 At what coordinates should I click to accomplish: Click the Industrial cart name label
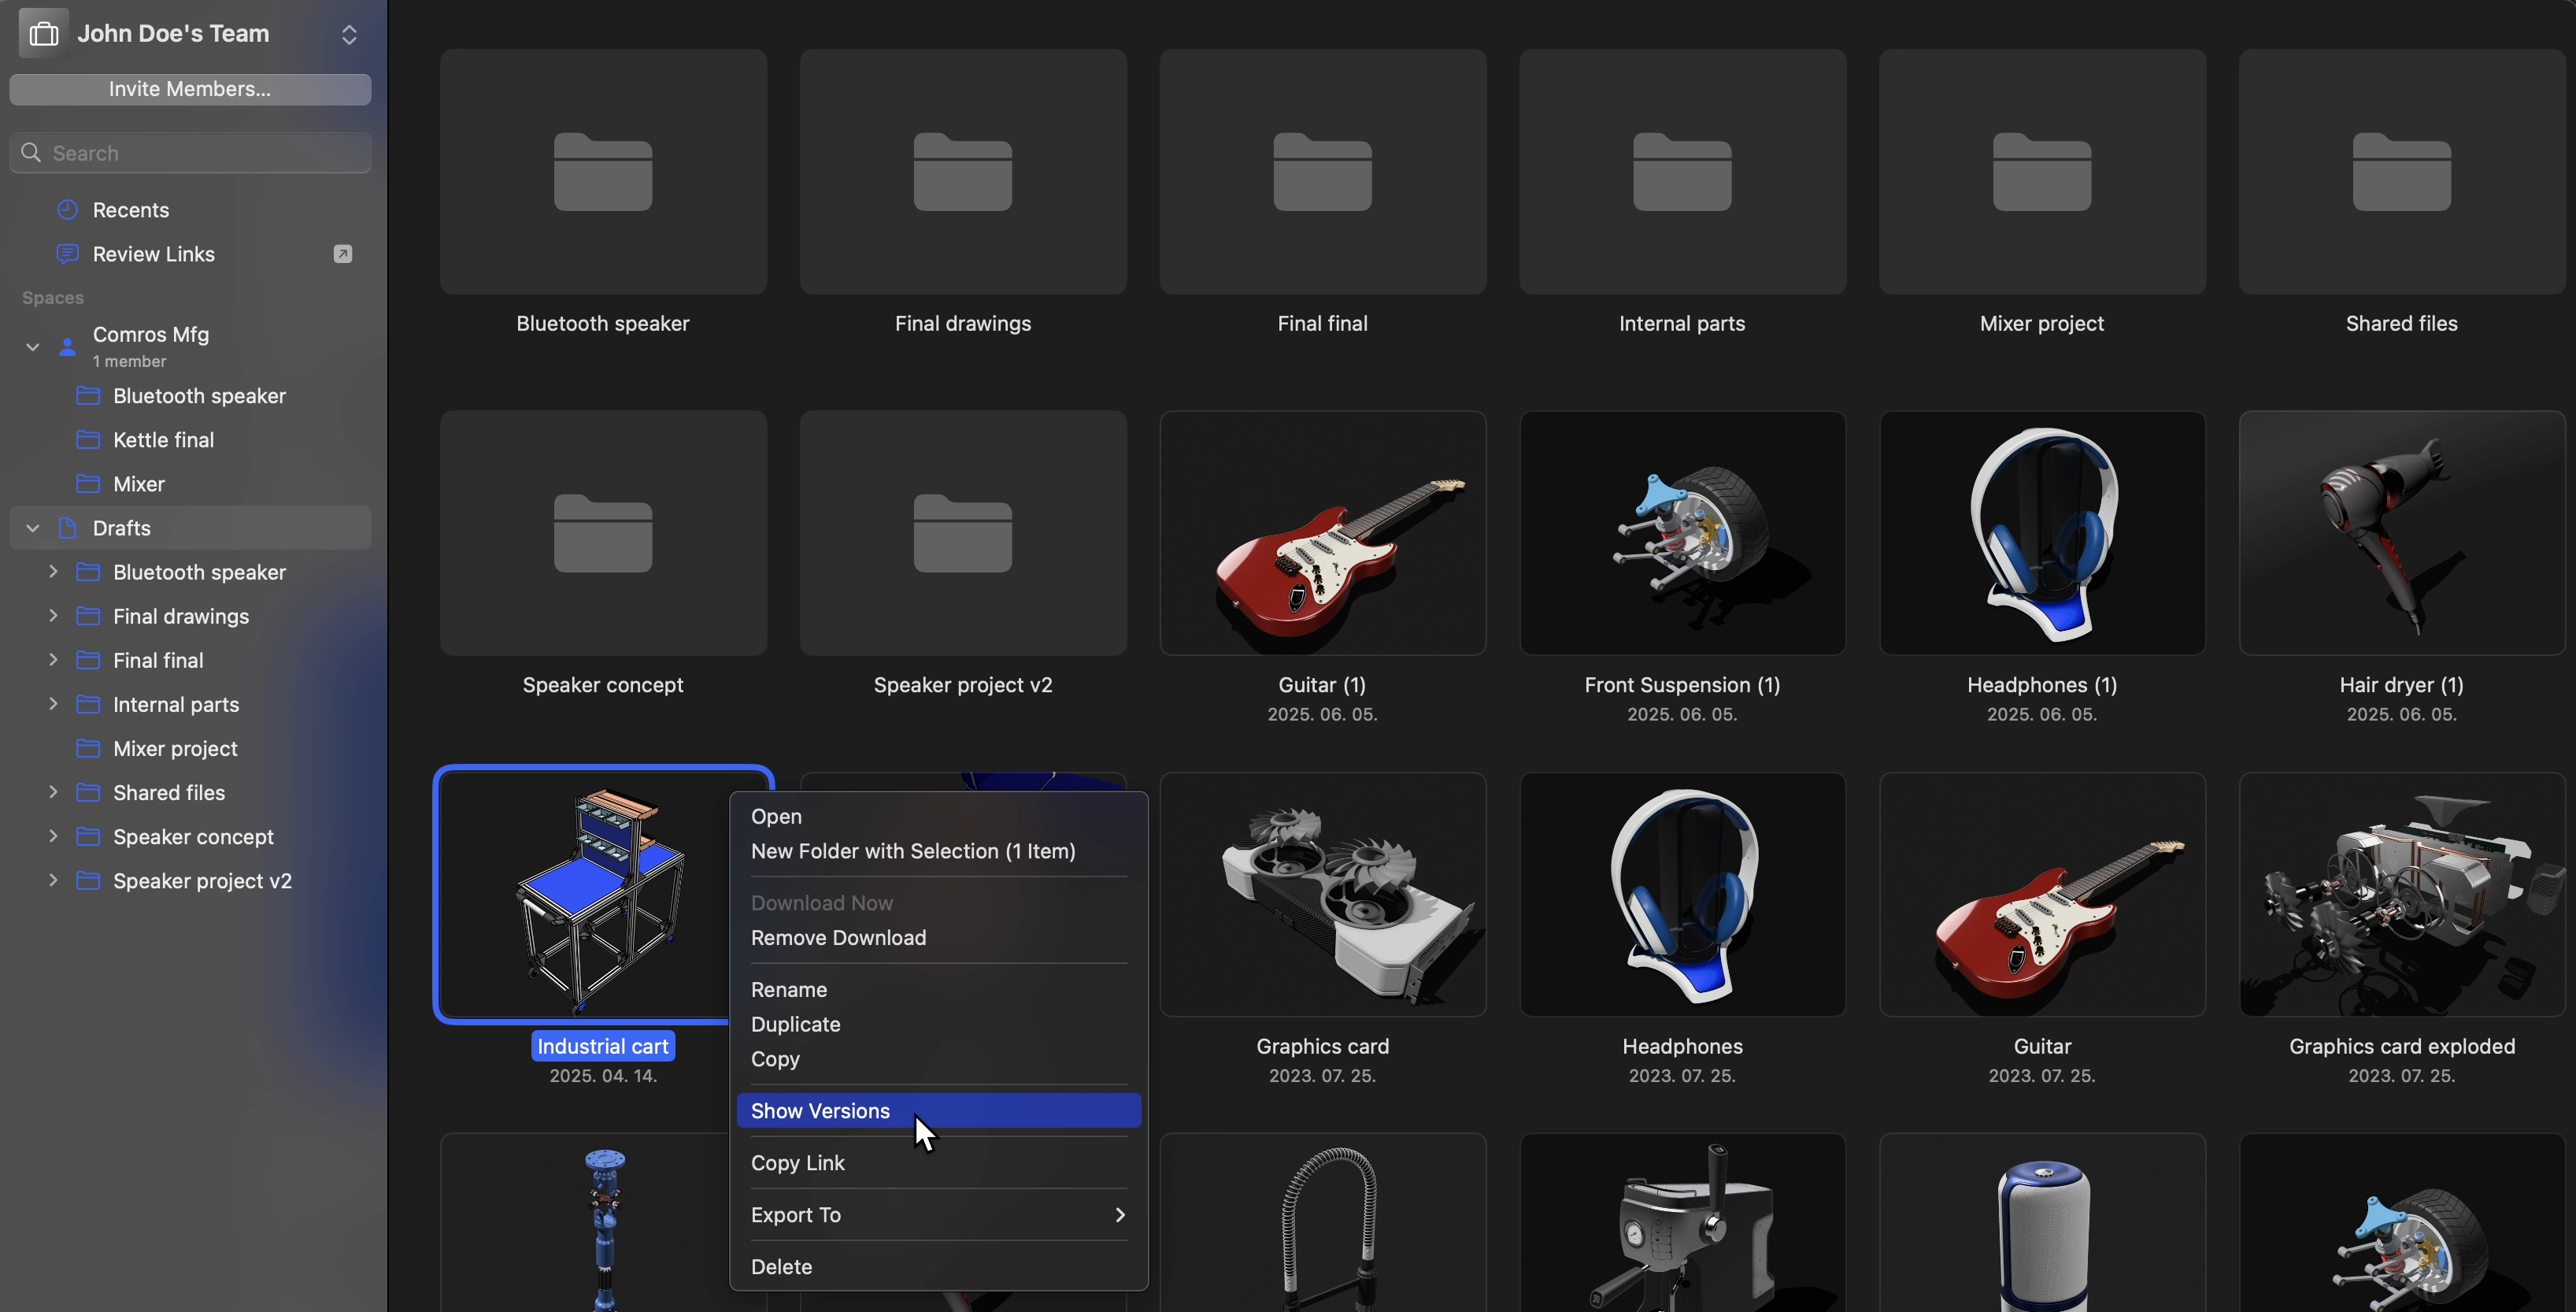click(603, 1046)
